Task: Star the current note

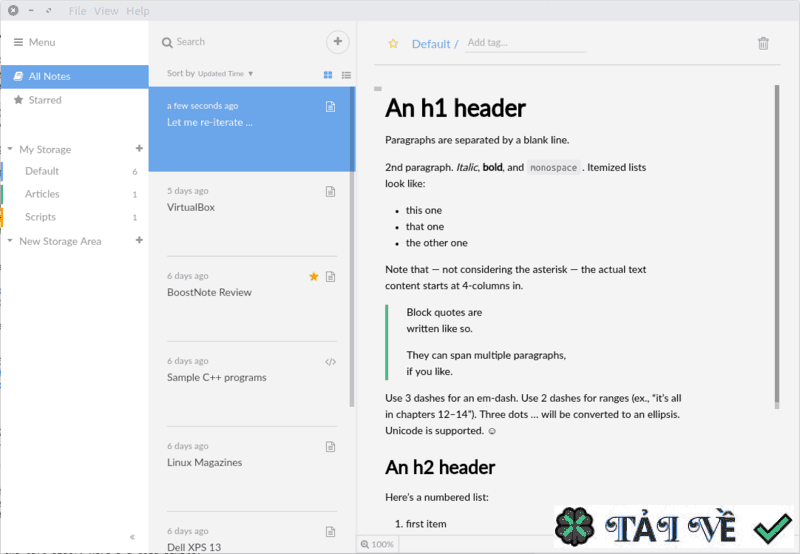Action: (x=393, y=44)
